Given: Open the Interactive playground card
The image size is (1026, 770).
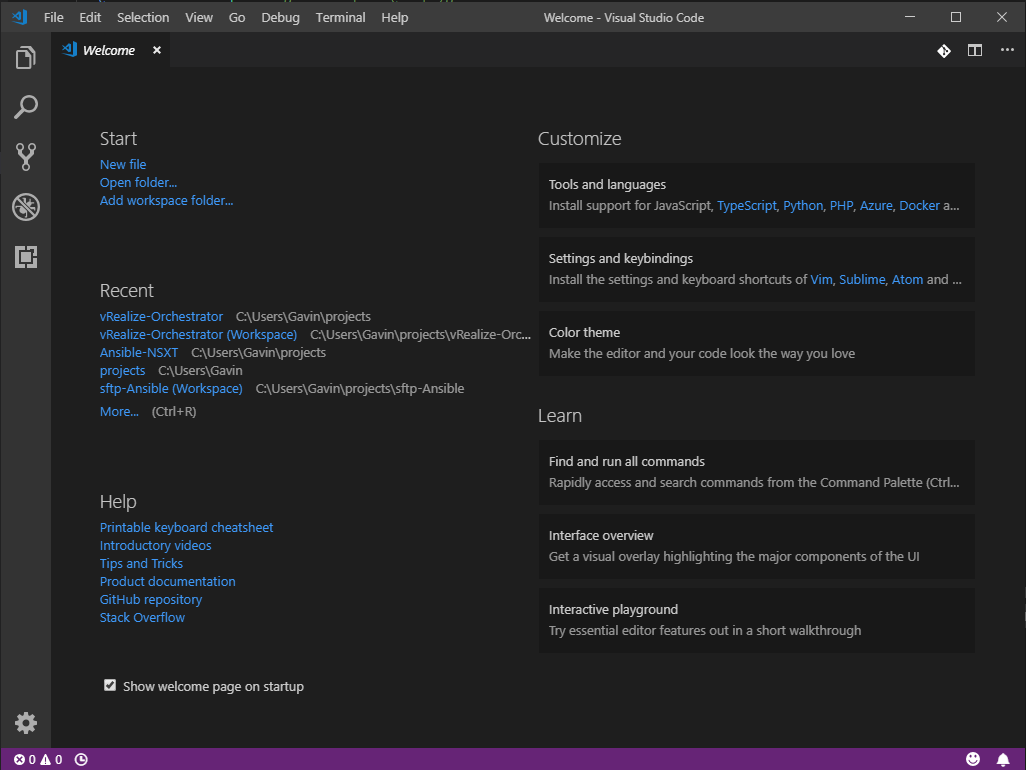Looking at the screenshot, I should click(x=756, y=620).
